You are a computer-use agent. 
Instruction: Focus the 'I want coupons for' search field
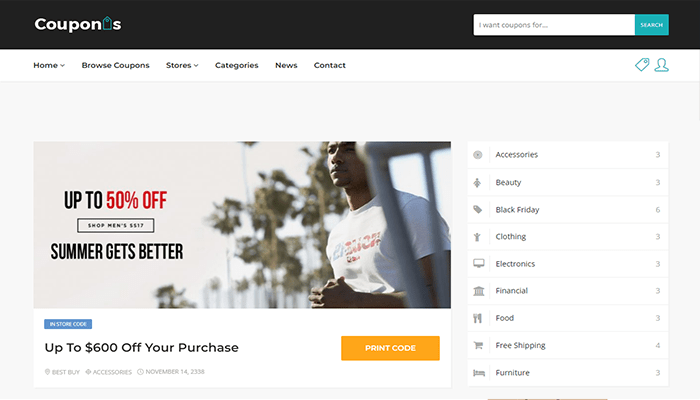[554, 25]
